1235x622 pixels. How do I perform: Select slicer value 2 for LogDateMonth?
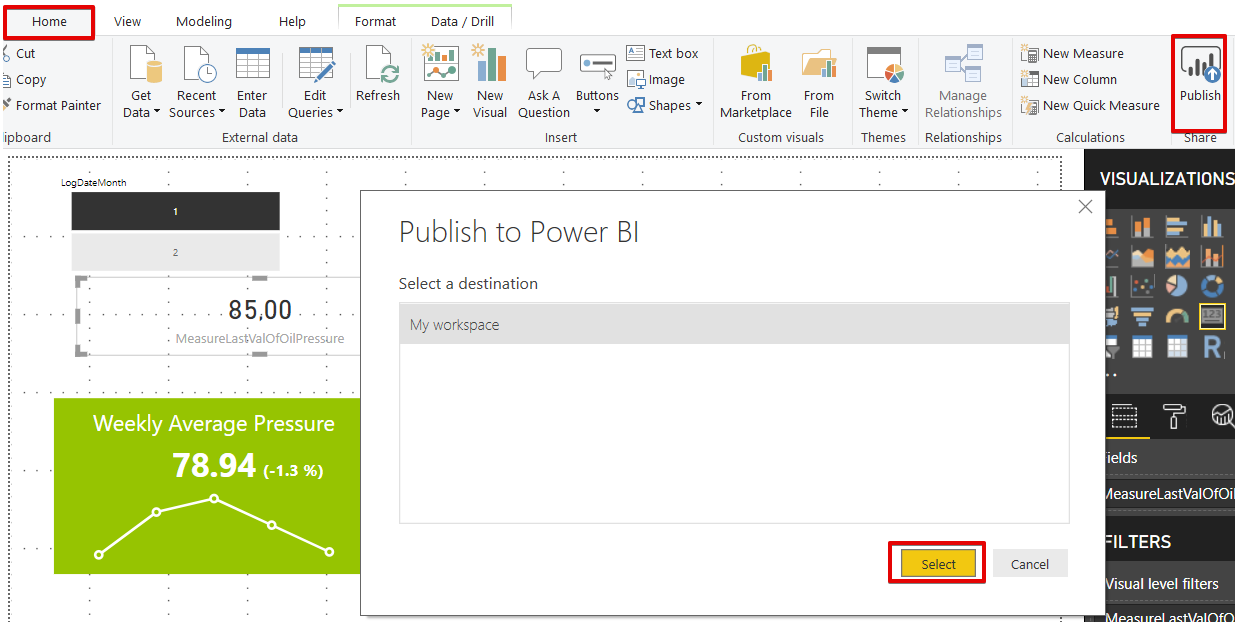coord(175,252)
